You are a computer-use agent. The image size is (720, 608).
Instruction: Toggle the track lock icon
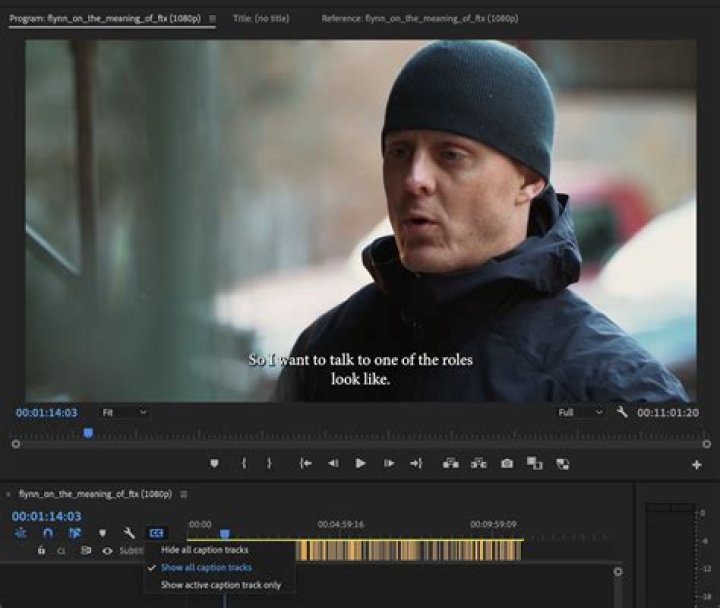tap(41, 551)
